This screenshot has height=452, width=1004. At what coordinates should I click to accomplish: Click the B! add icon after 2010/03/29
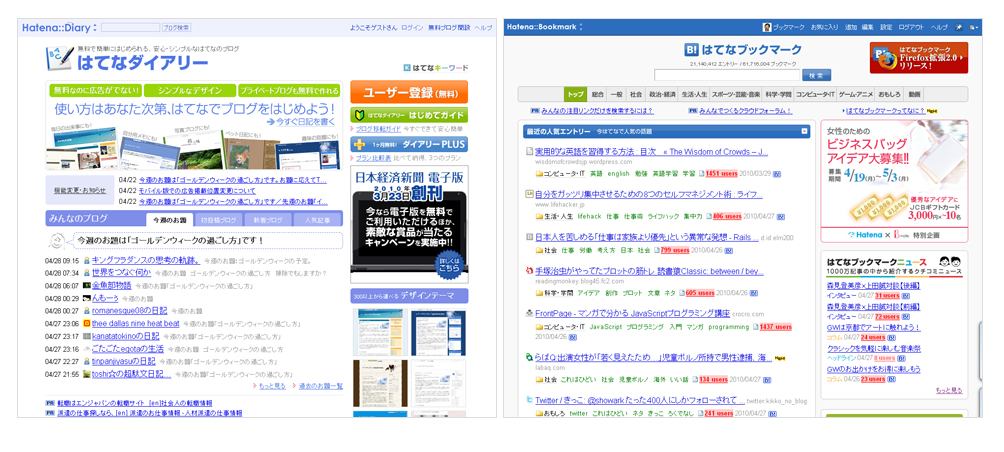(x=777, y=174)
